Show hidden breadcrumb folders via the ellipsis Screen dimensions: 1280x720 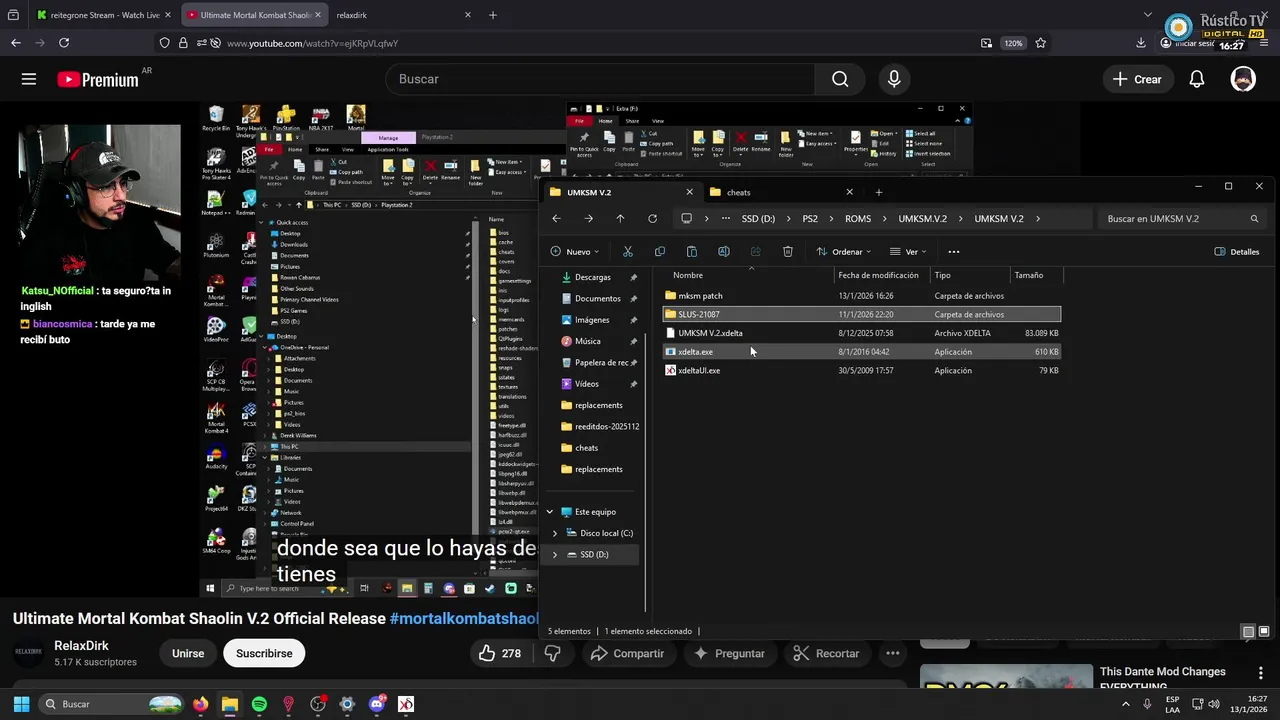click(724, 219)
